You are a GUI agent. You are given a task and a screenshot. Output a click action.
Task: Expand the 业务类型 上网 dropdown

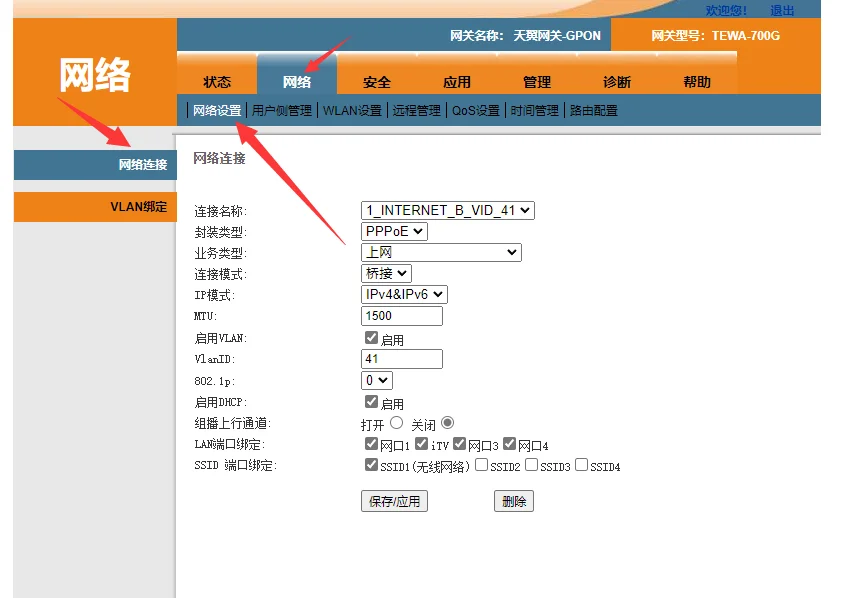(441, 252)
